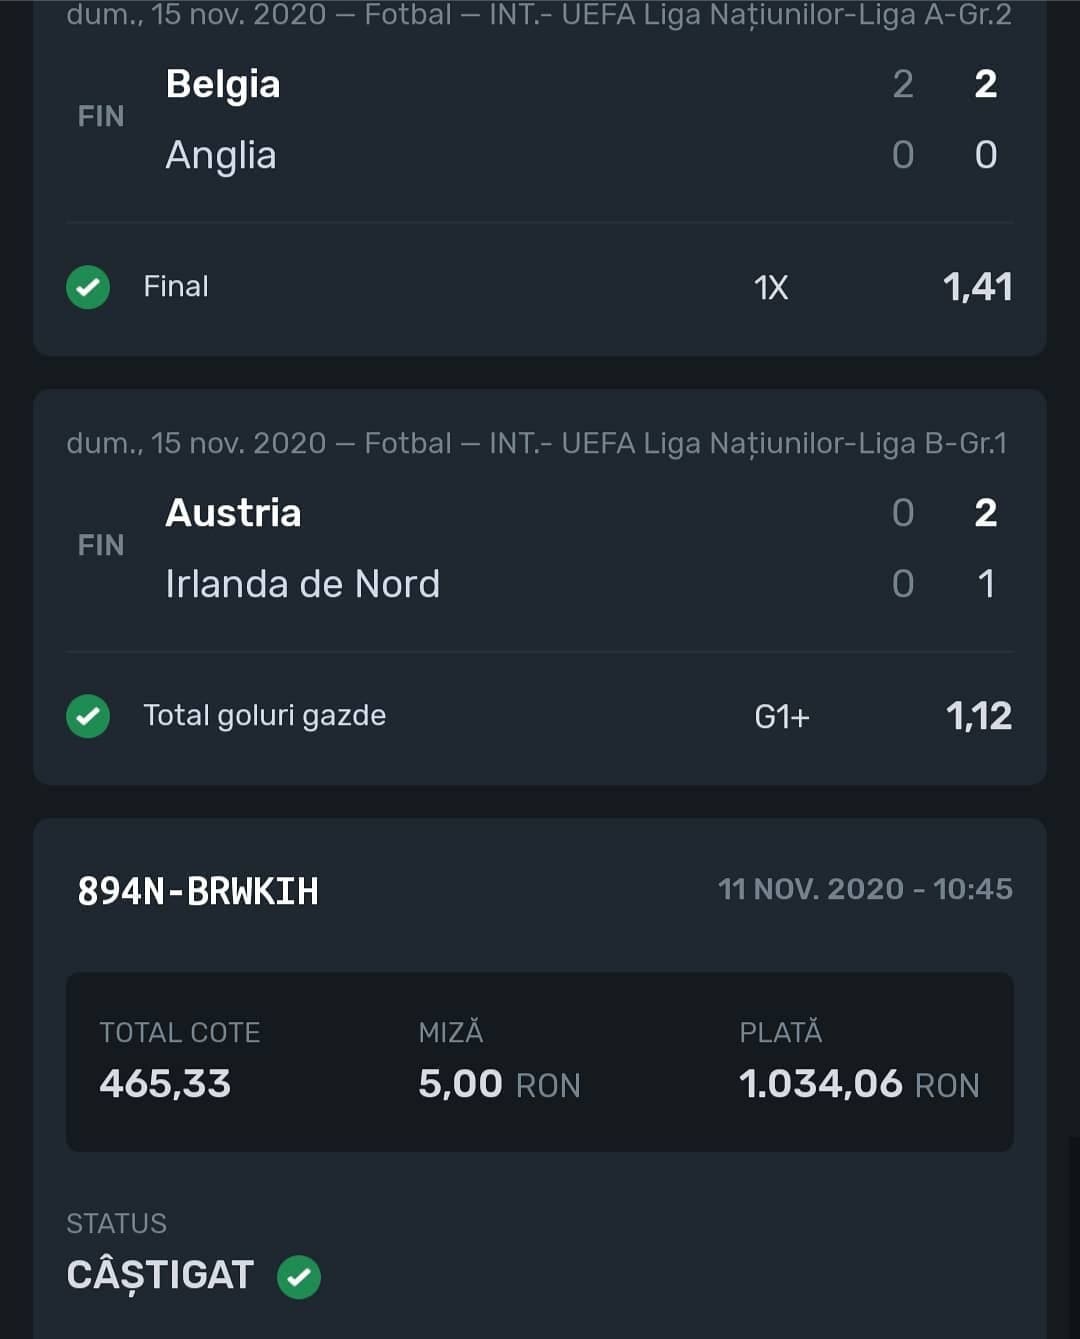
Task: Click the PLATĂ 1.034,06 RON amount
Action: (859, 1084)
